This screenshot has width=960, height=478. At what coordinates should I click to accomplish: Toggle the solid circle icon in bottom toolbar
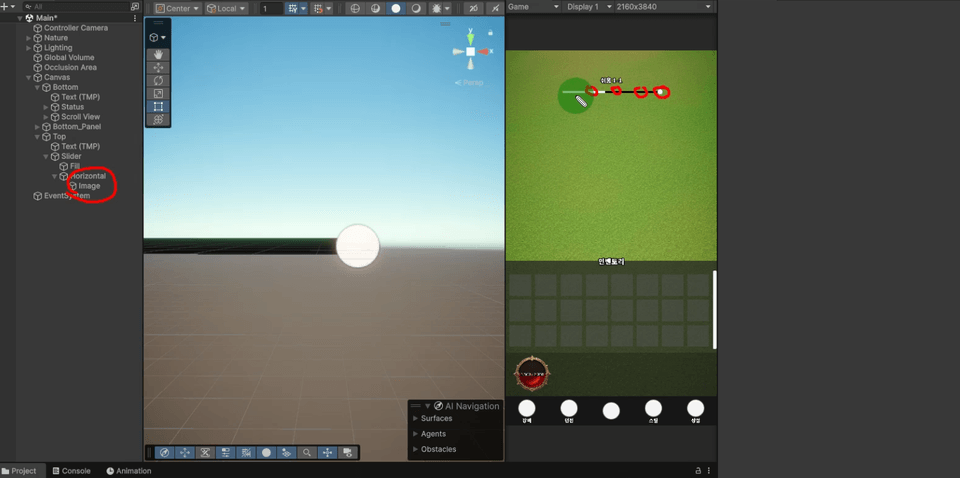click(266, 452)
